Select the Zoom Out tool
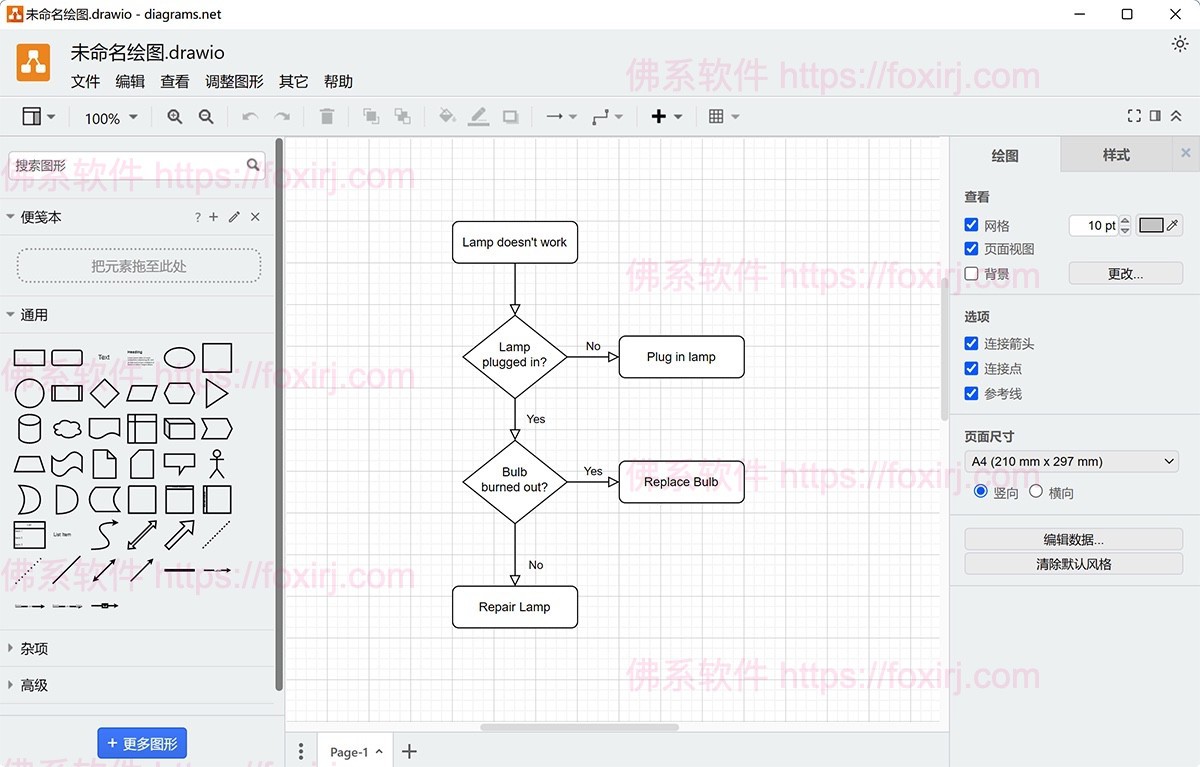Viewport: 1200px width, 767px height. (x=207, y=117)
